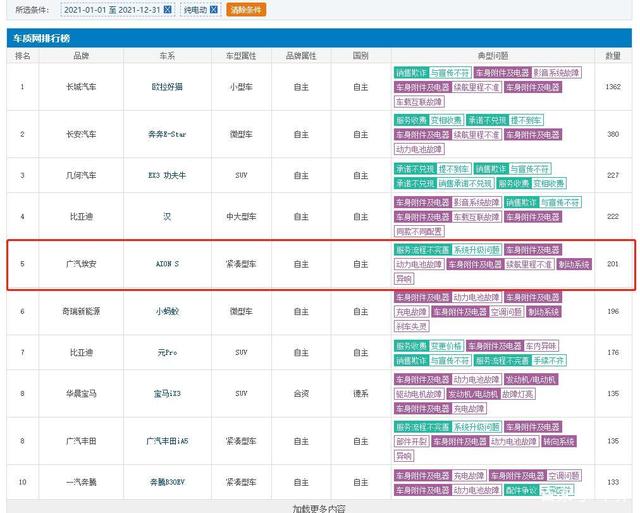Open the 宝马iX3 car series link
Viewport: 640px width, 513px height.
167,394
